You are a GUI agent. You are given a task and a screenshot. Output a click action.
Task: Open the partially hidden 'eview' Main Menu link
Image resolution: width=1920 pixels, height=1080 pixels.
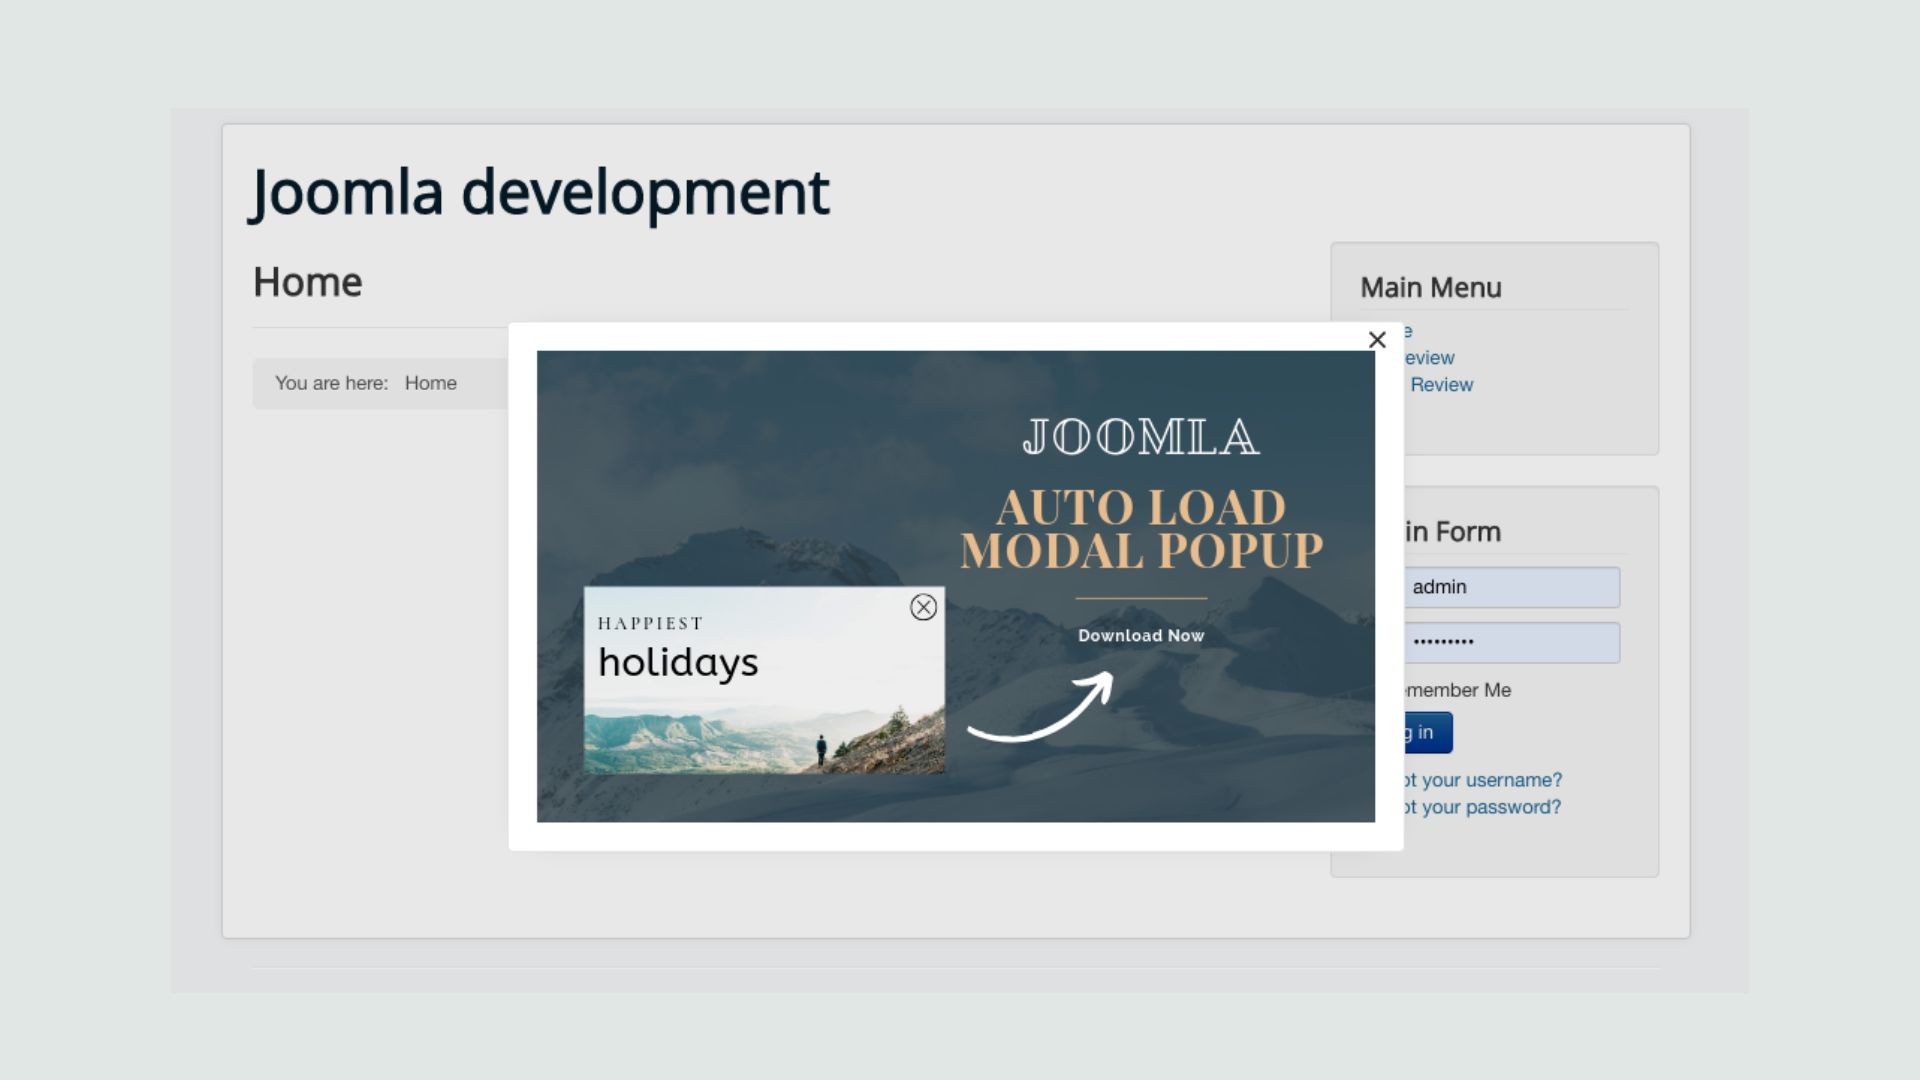click(1429, 358)
